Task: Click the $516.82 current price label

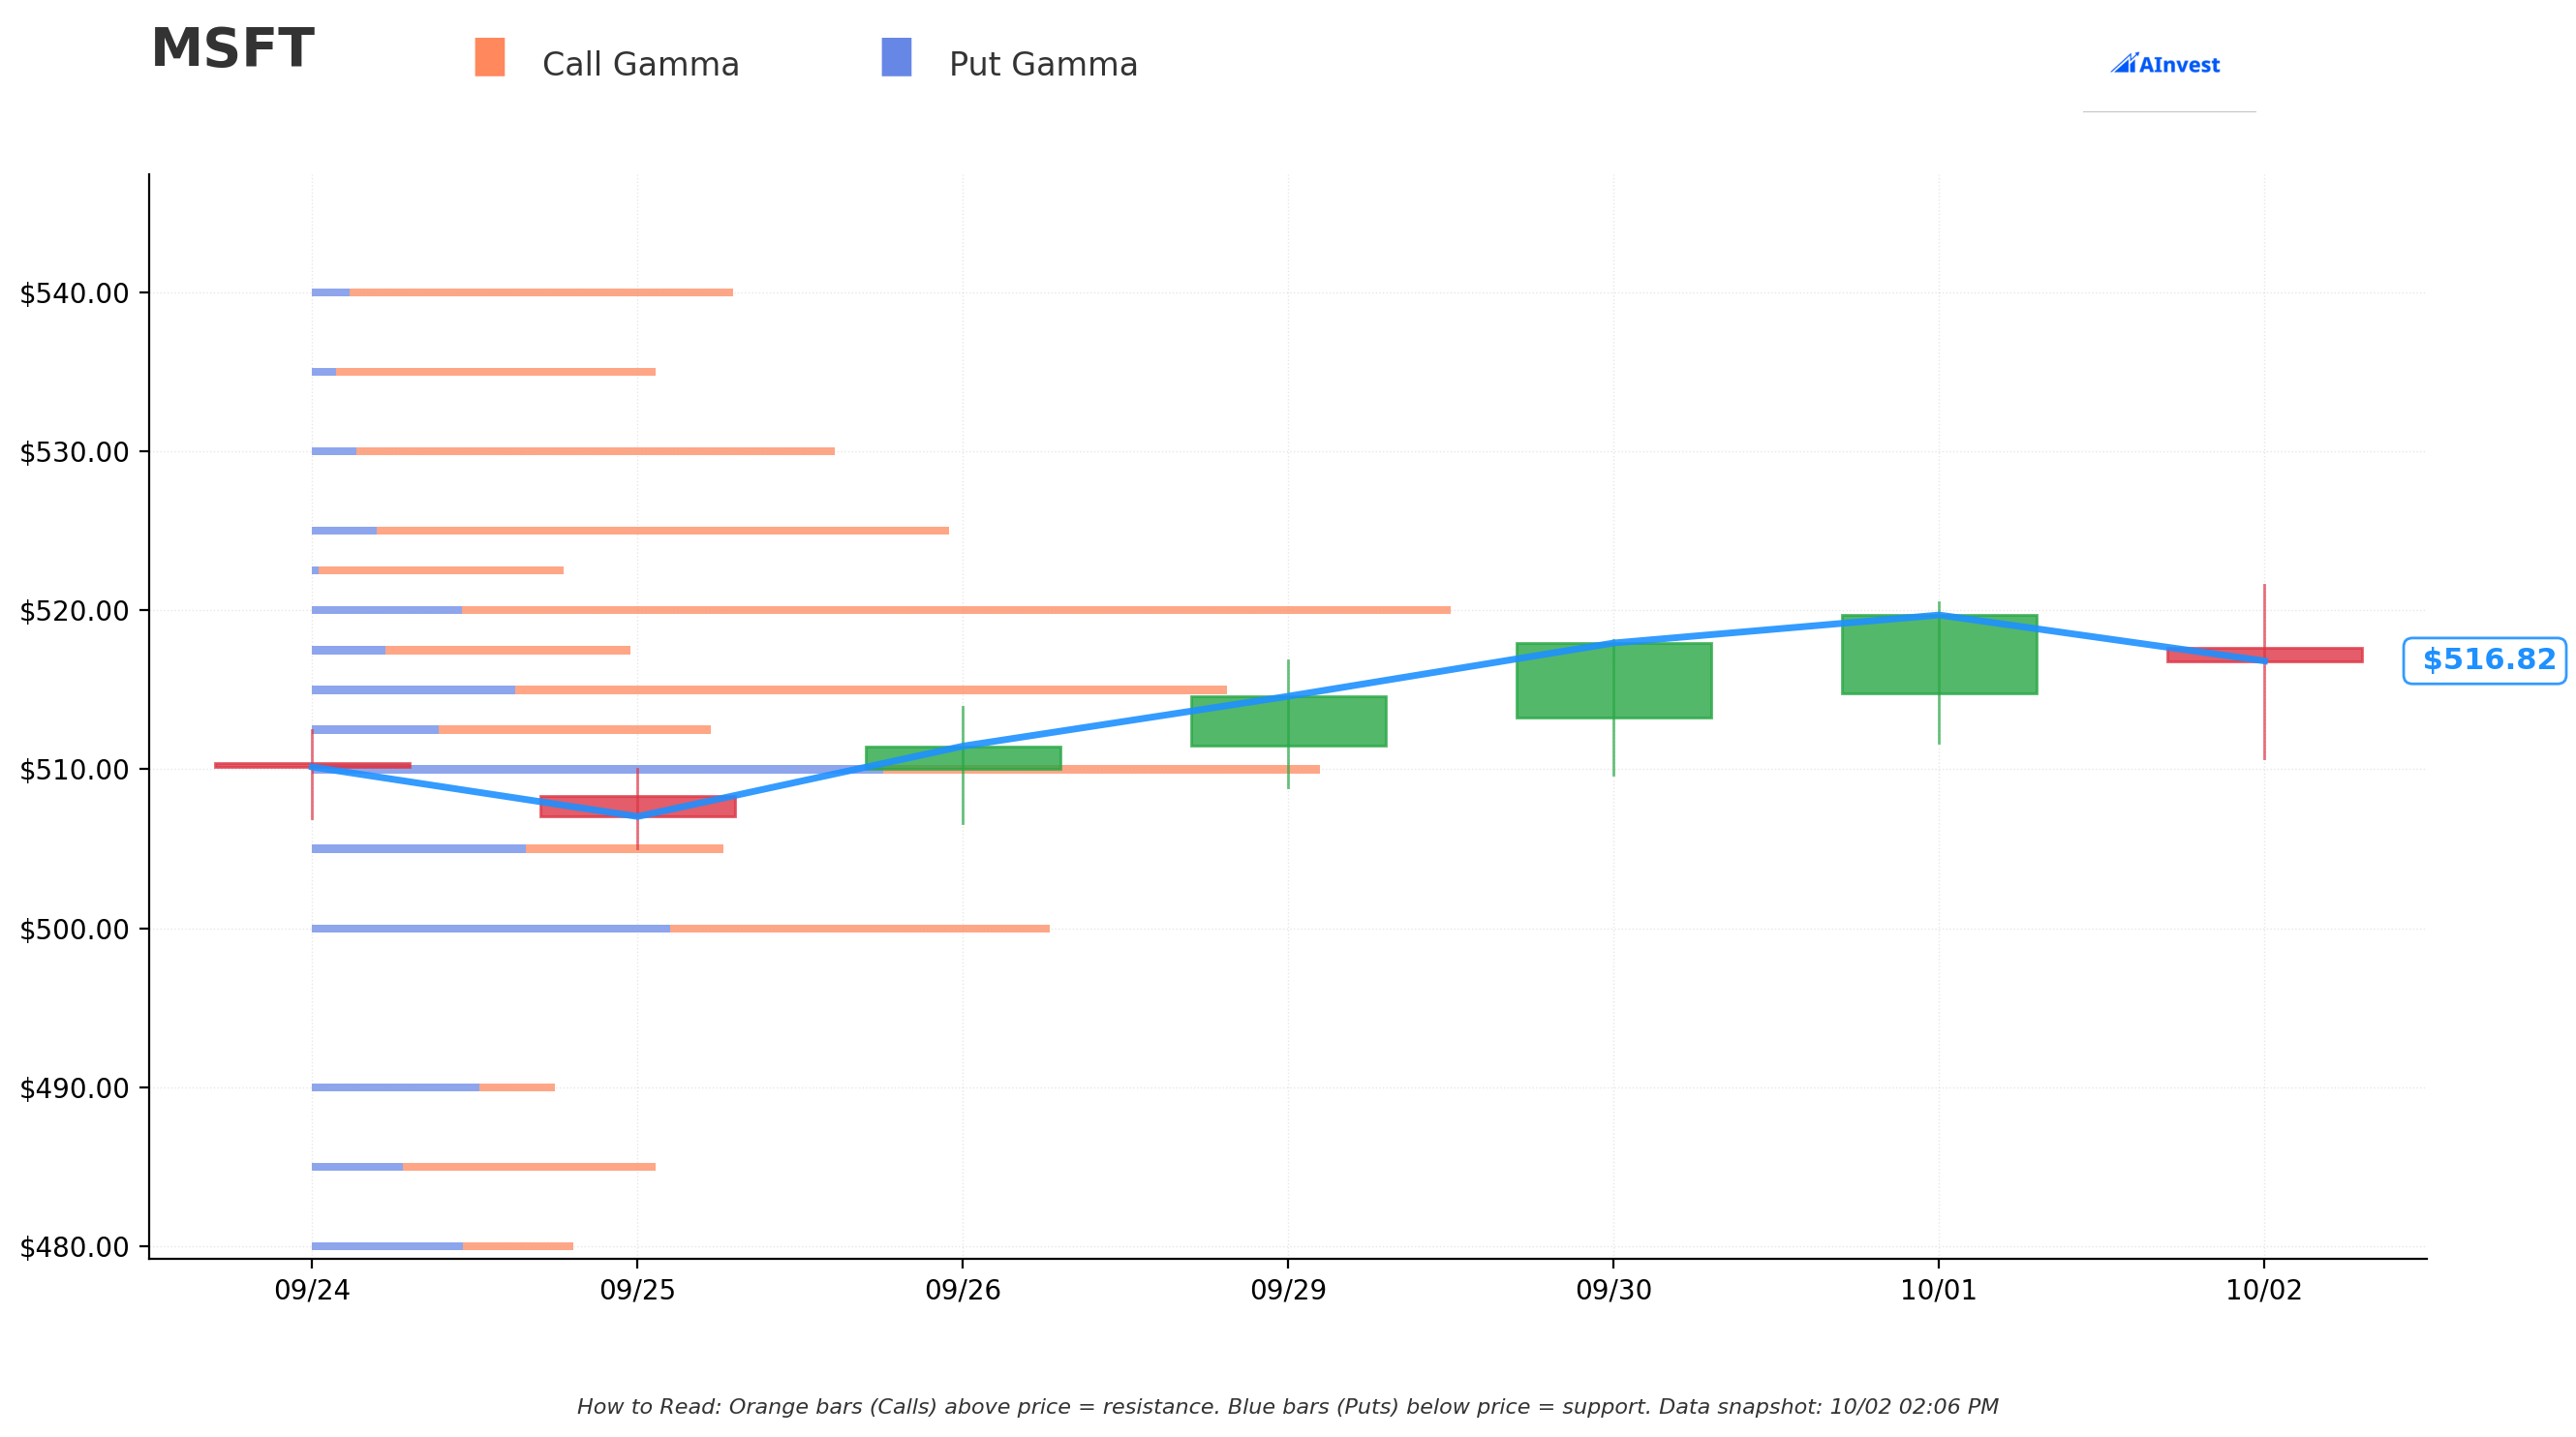Action: click(2484, 660)
